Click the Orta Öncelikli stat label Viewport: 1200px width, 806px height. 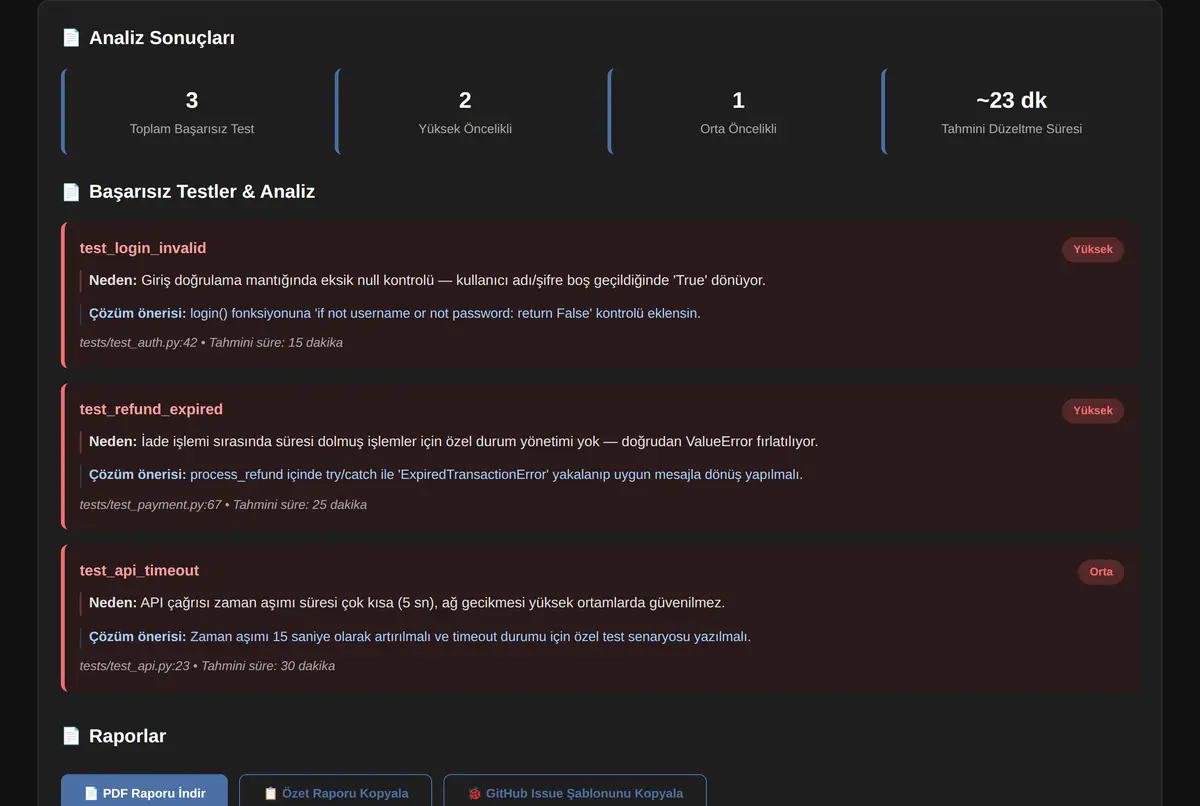739,128
